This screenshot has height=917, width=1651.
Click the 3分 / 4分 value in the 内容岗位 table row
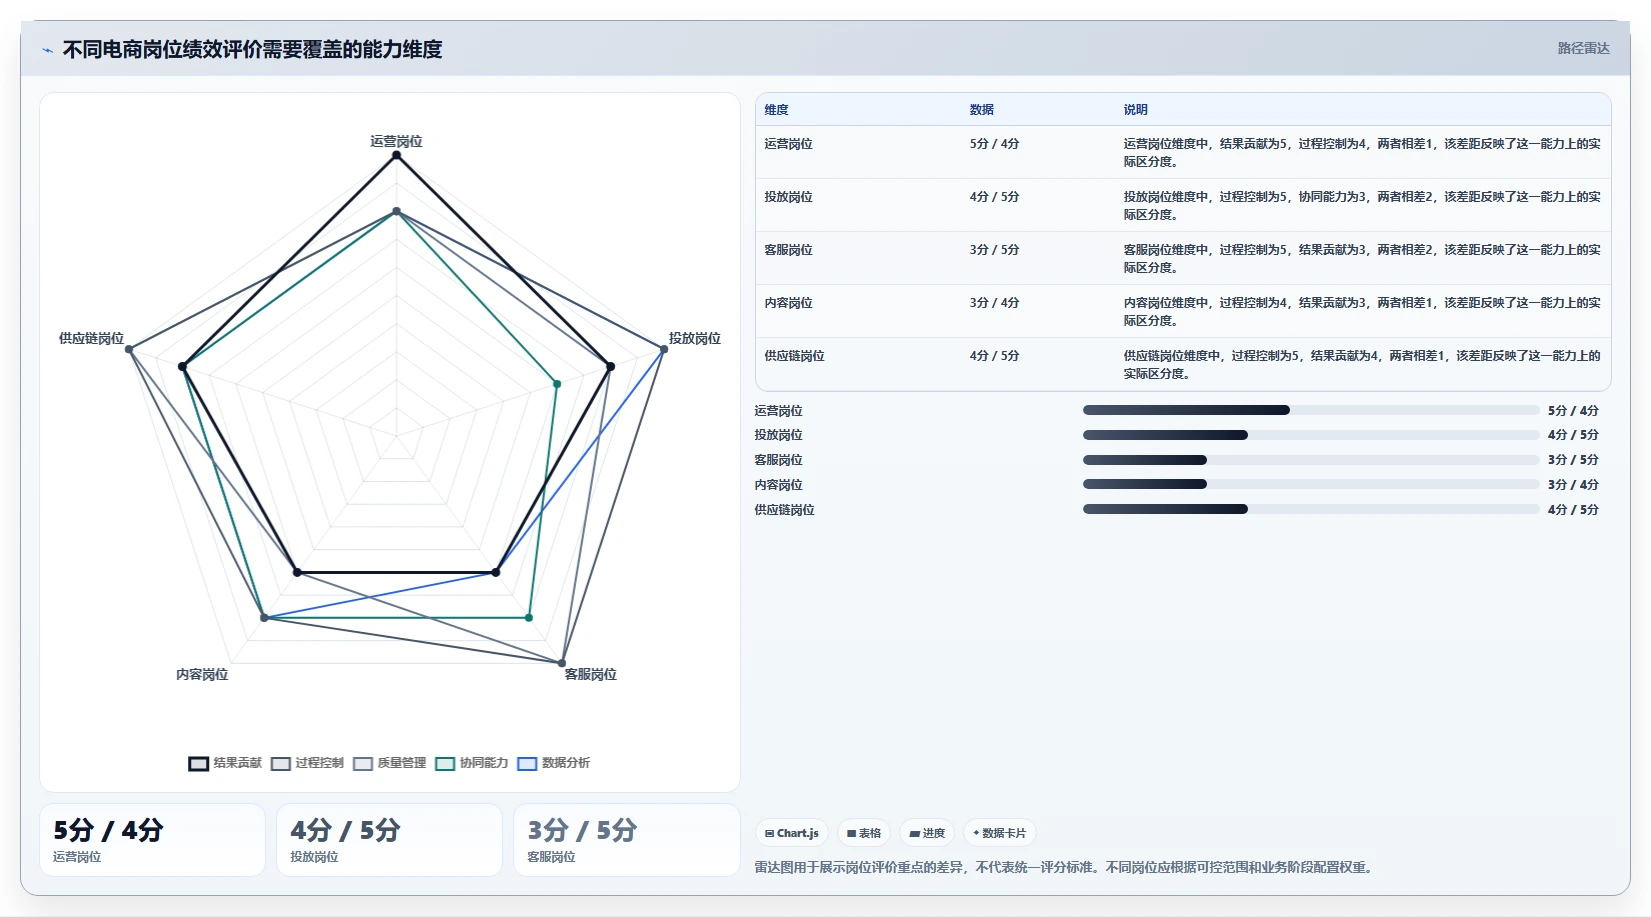(x=994, y=303)
